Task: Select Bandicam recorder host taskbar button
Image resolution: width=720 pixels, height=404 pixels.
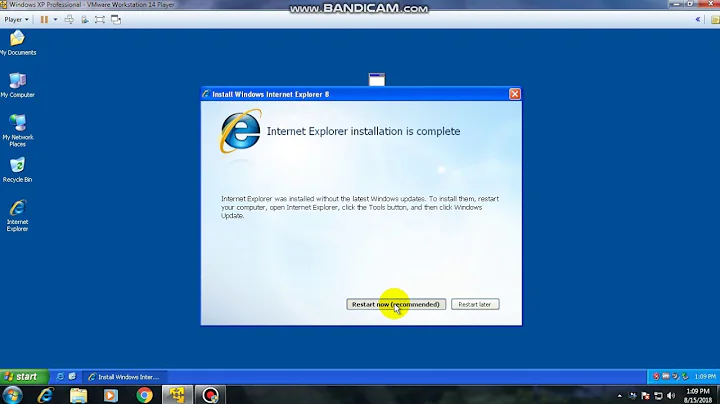Action: pos(210,395)
